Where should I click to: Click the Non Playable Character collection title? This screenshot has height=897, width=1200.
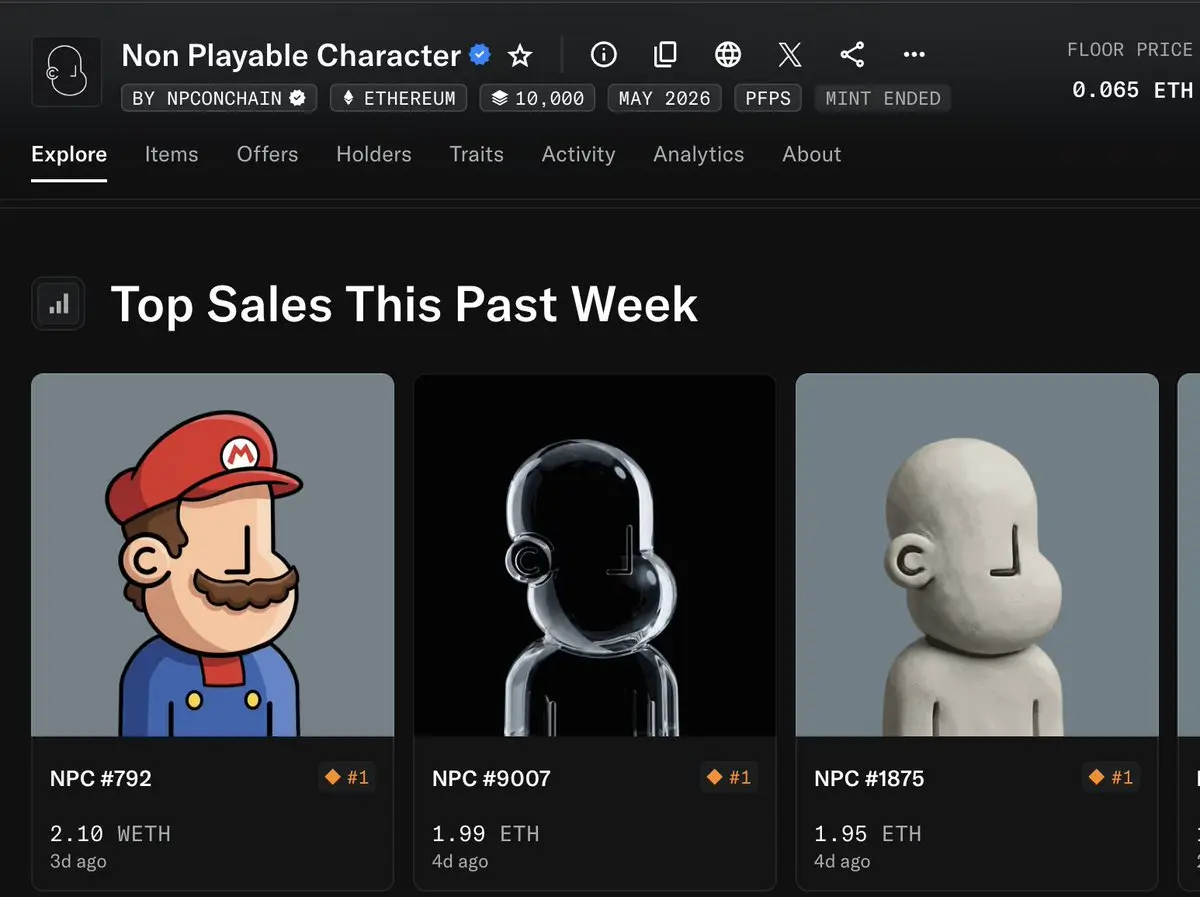click(291, 55)
